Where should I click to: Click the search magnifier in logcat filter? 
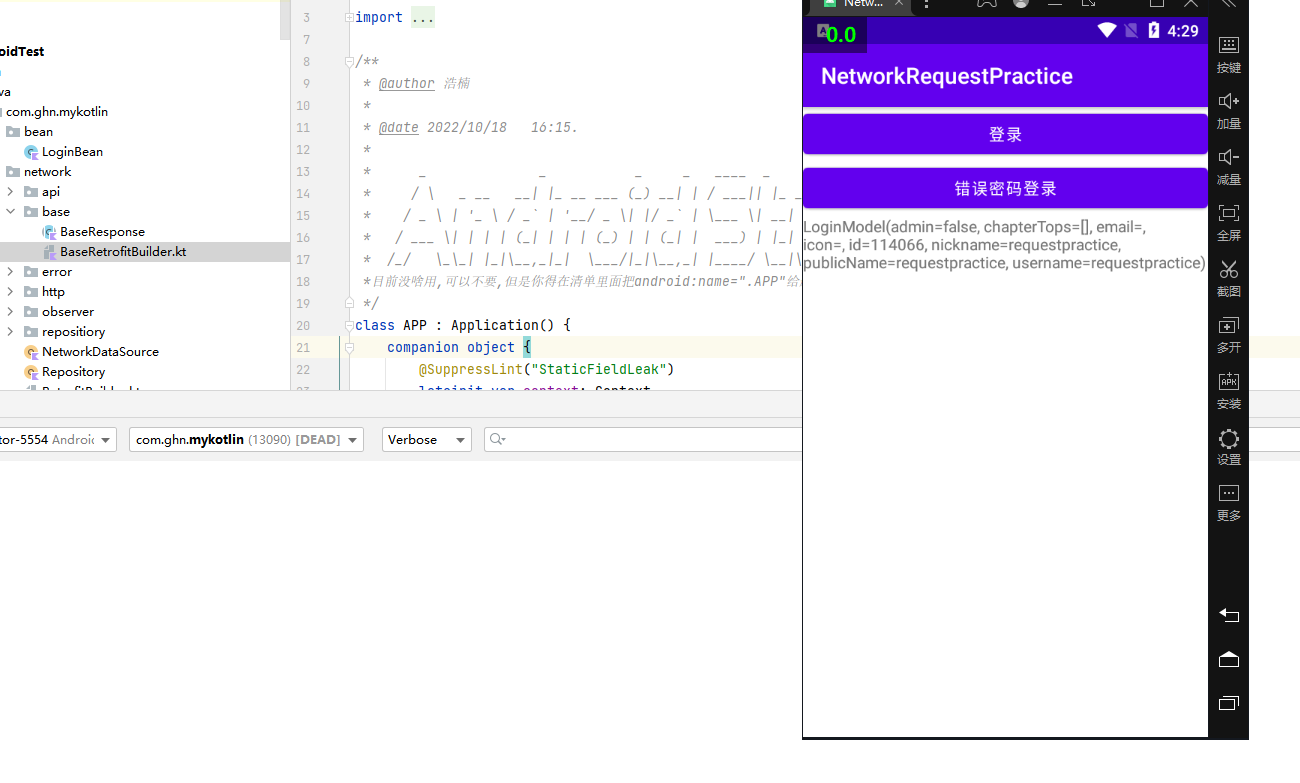pos(497,440)
